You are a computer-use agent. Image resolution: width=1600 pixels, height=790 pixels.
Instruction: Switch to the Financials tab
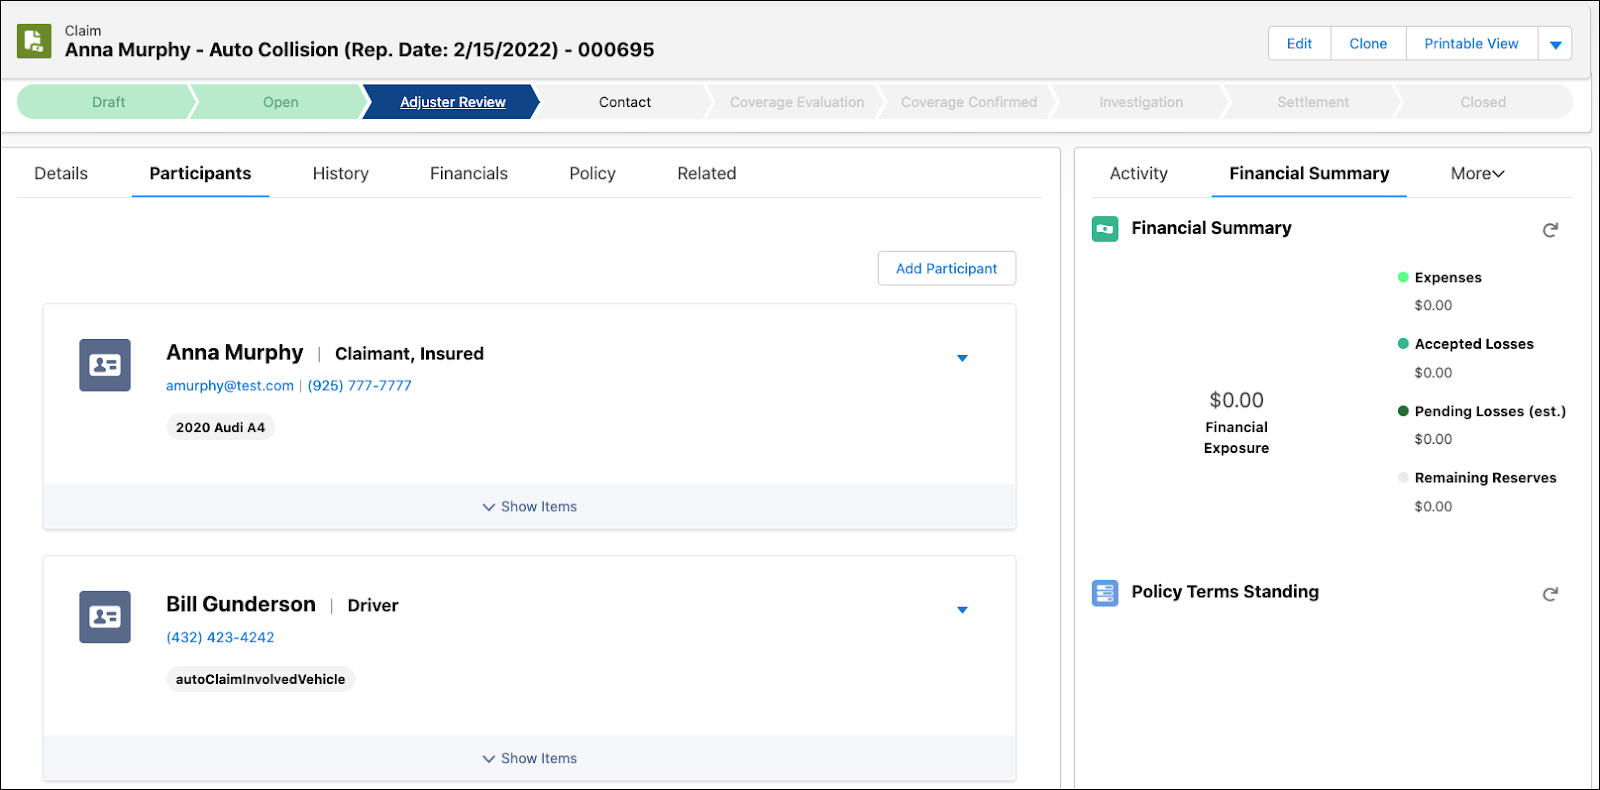click(x=468, y=174)
